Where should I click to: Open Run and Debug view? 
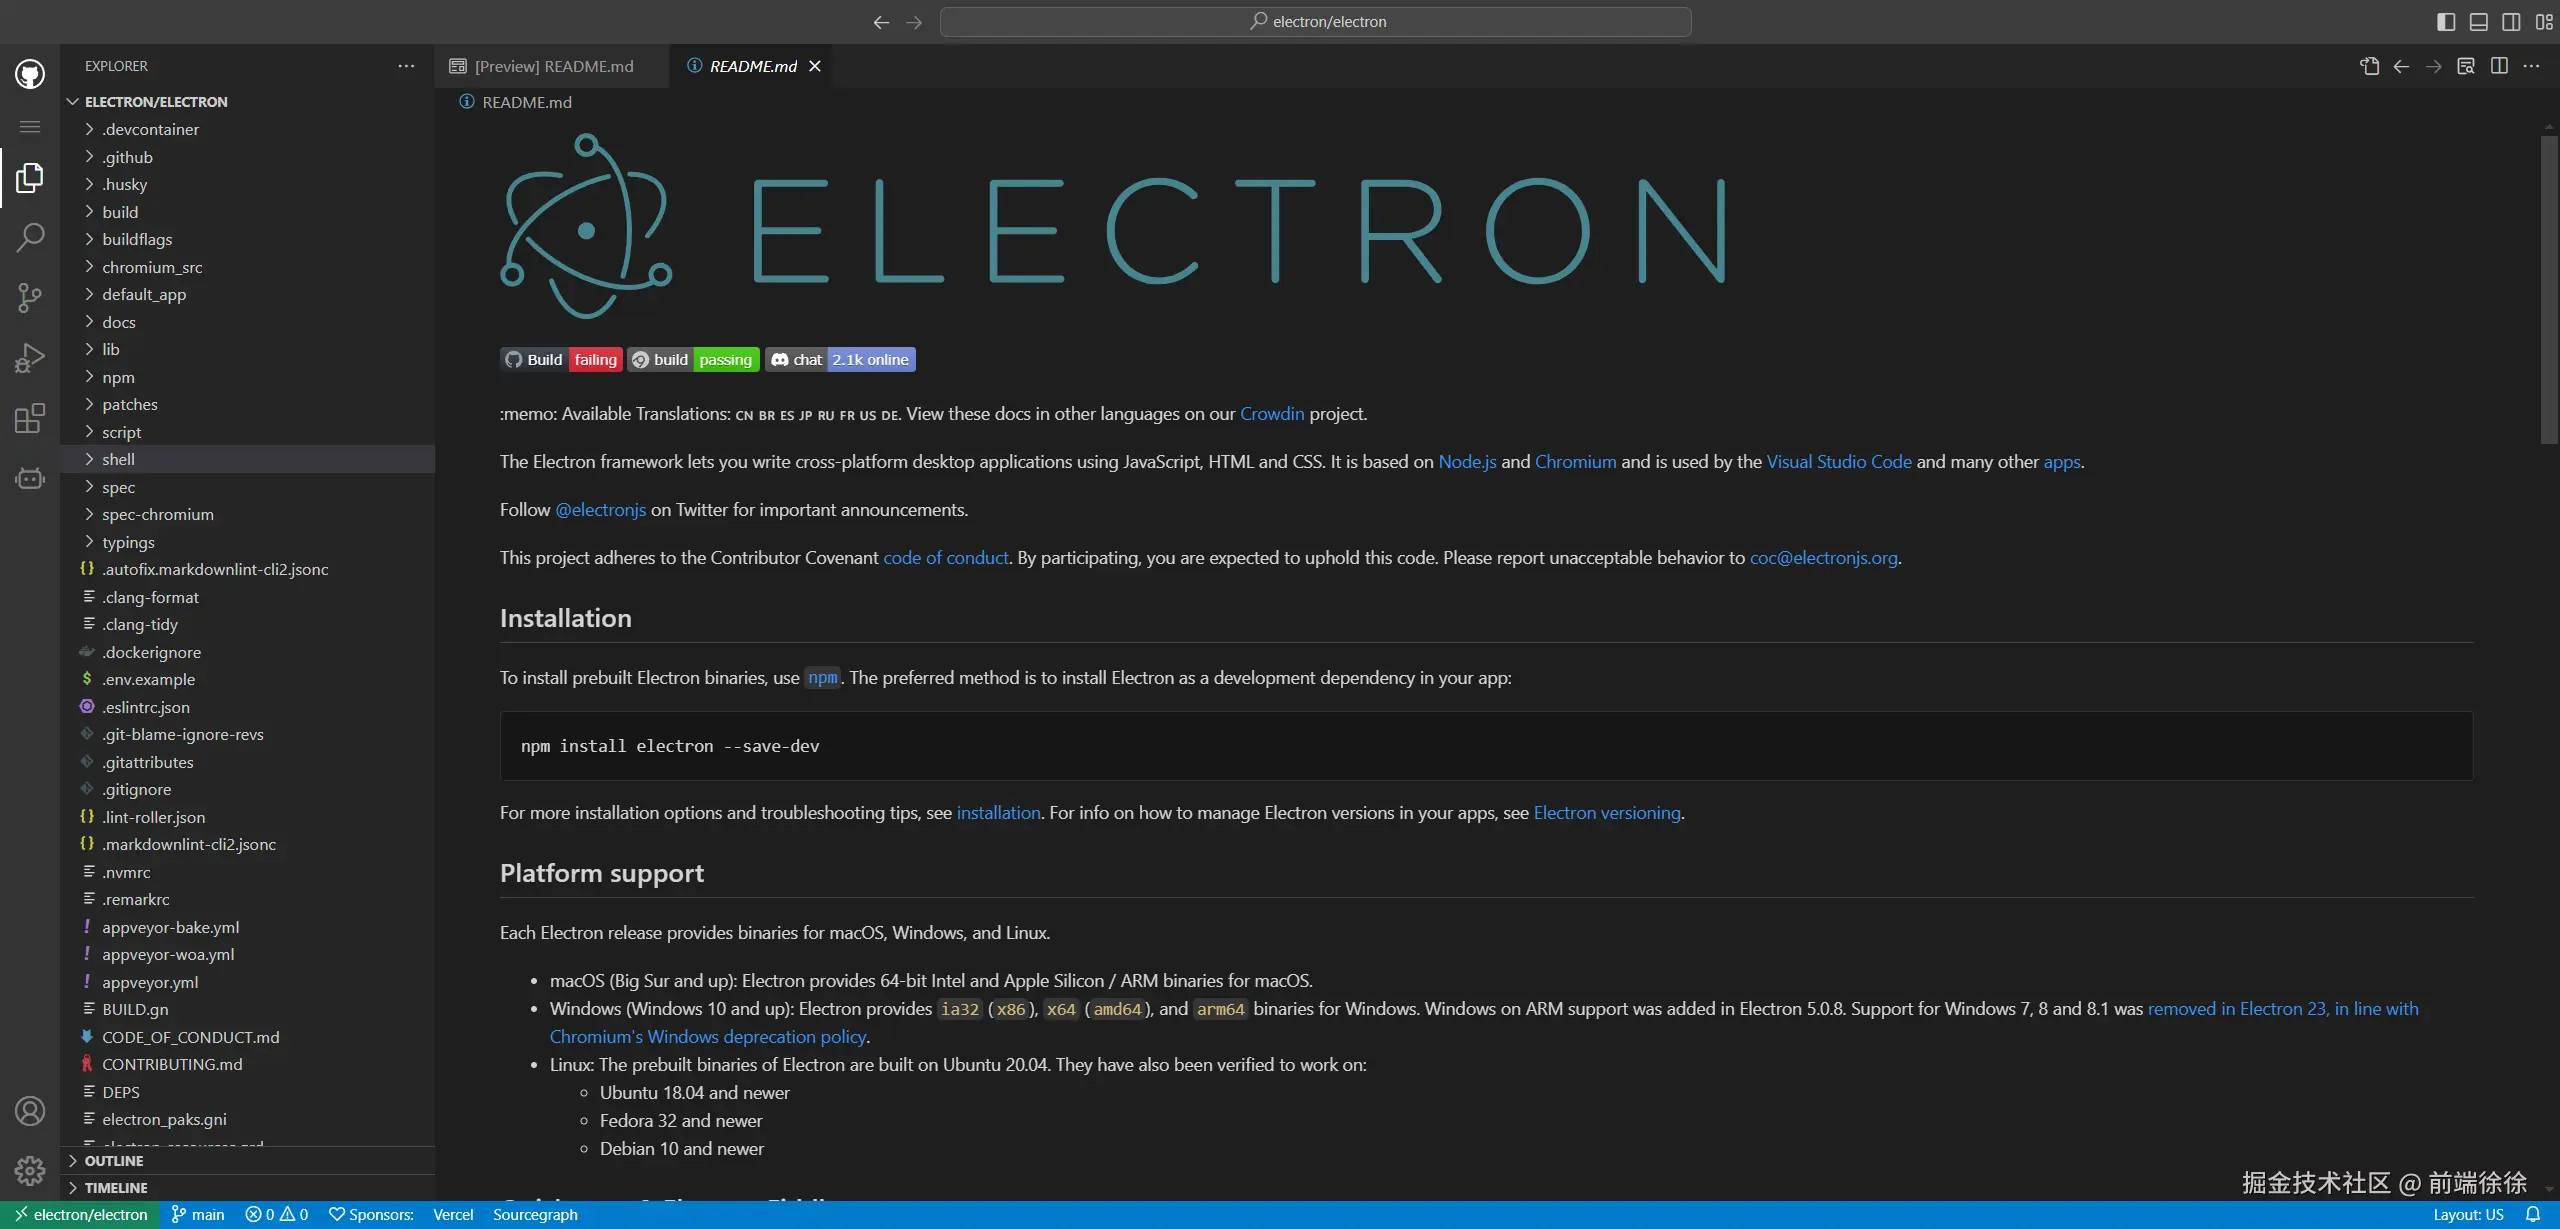(x=30, y=357)
